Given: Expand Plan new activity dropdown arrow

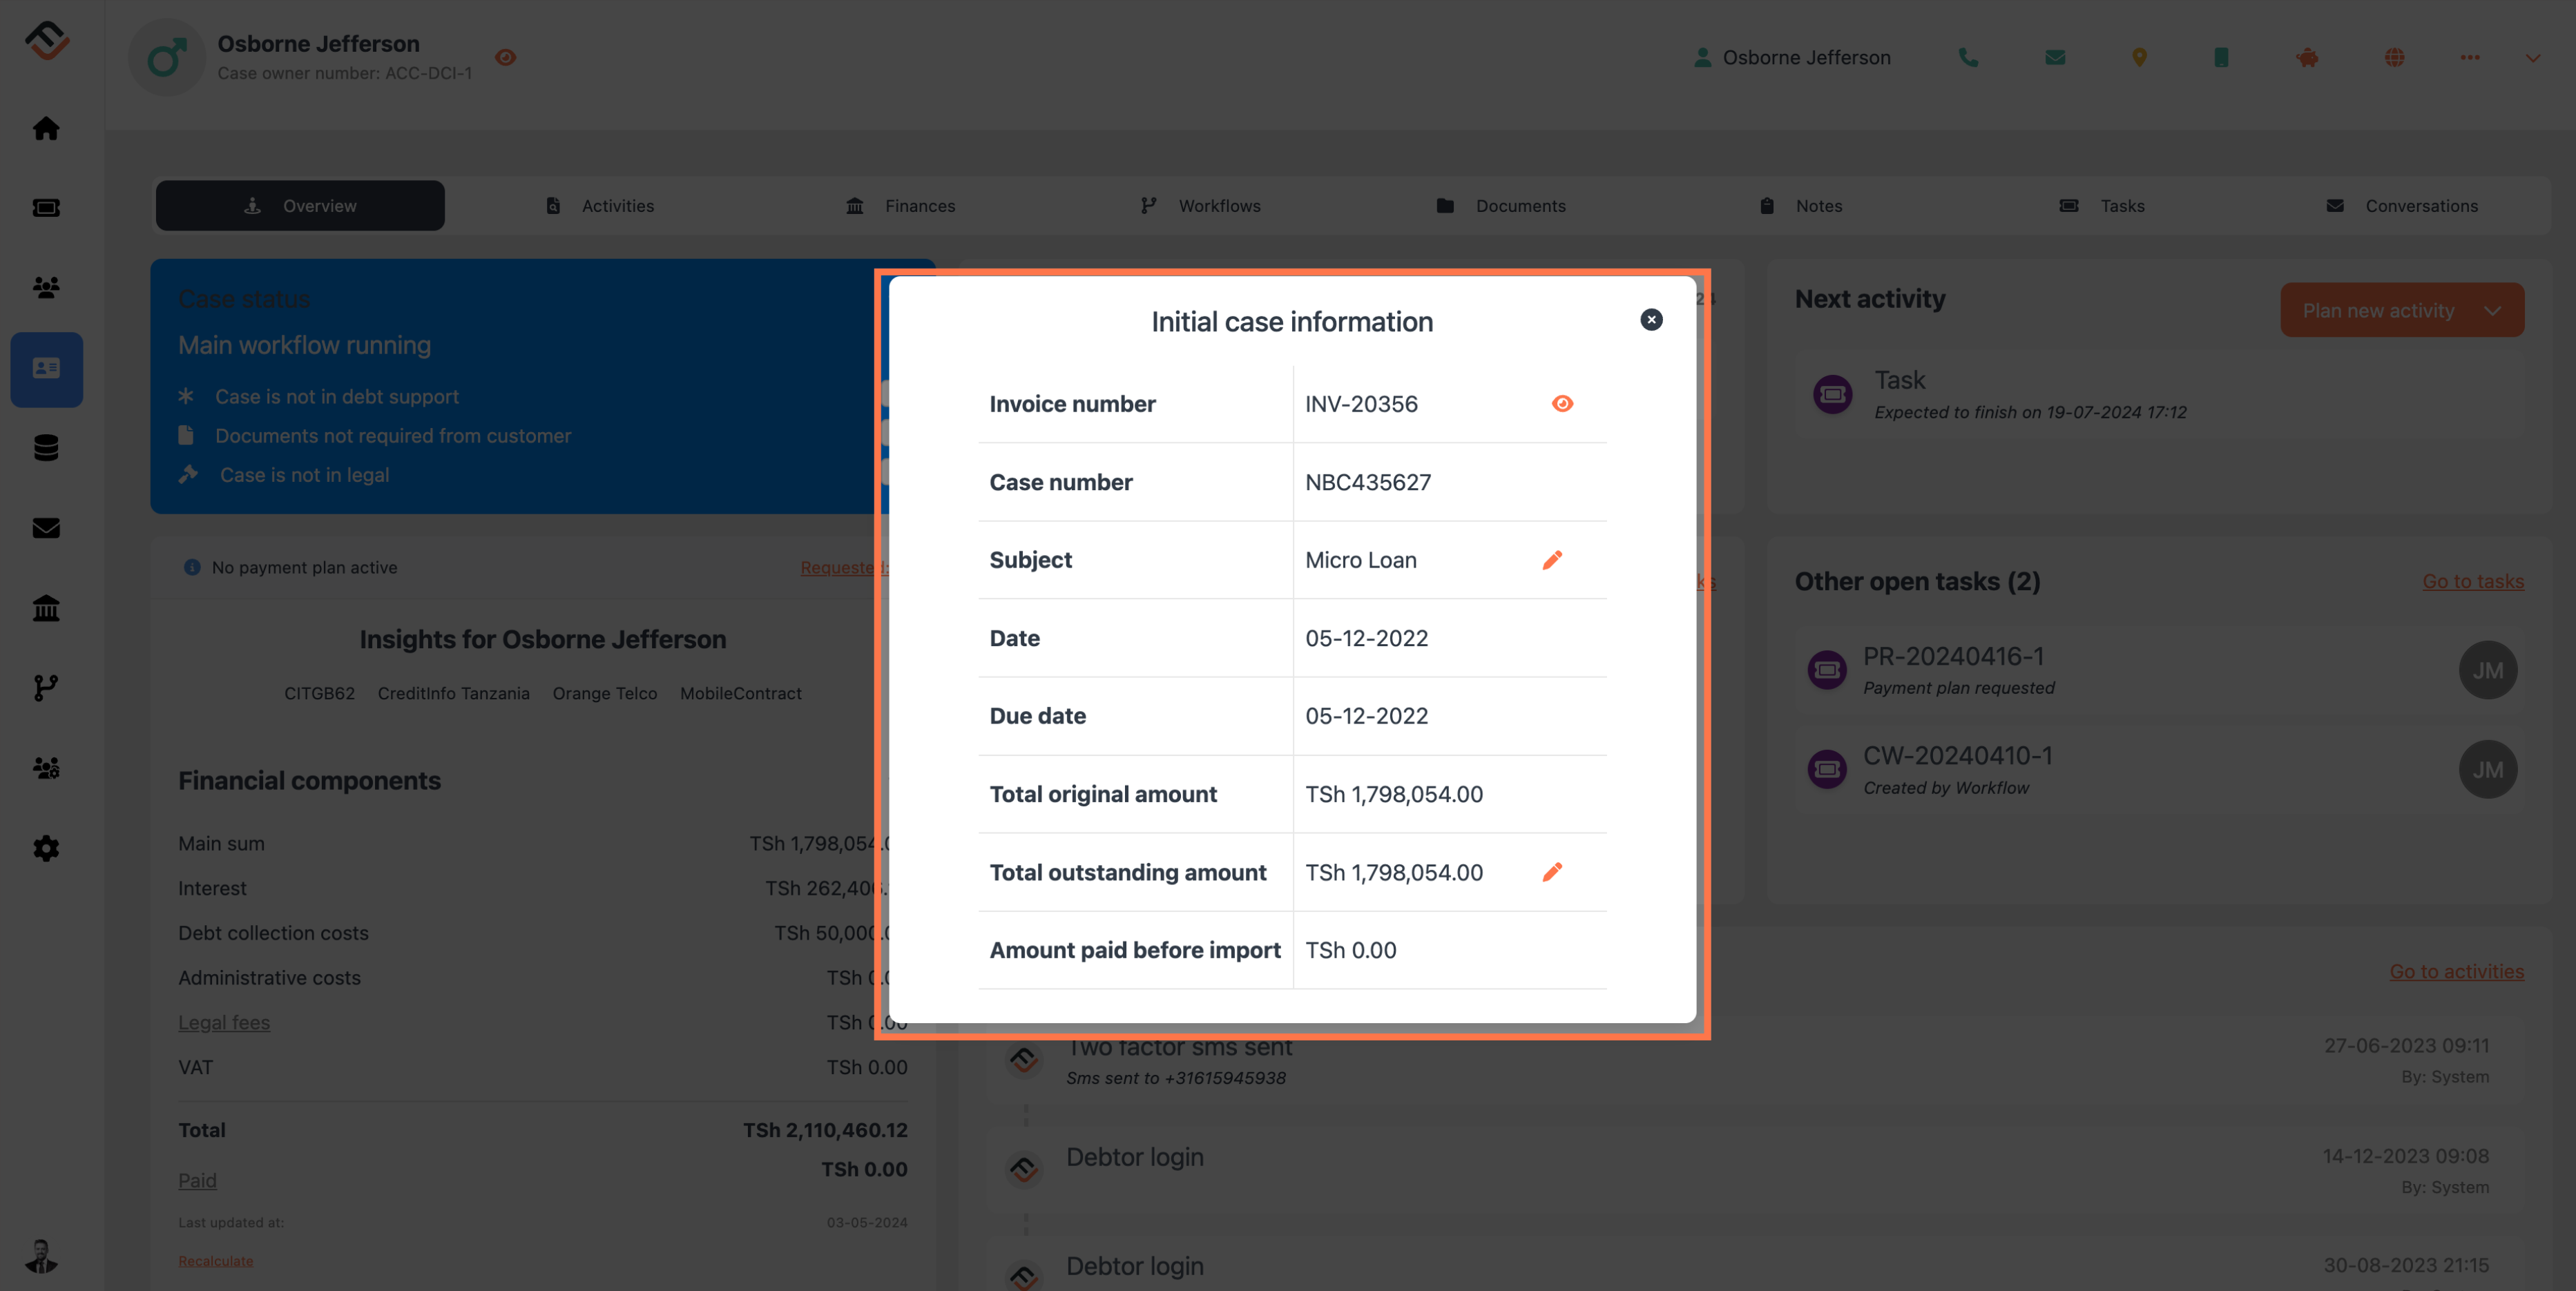Looking at the screenshot, I should (2493, 310).
